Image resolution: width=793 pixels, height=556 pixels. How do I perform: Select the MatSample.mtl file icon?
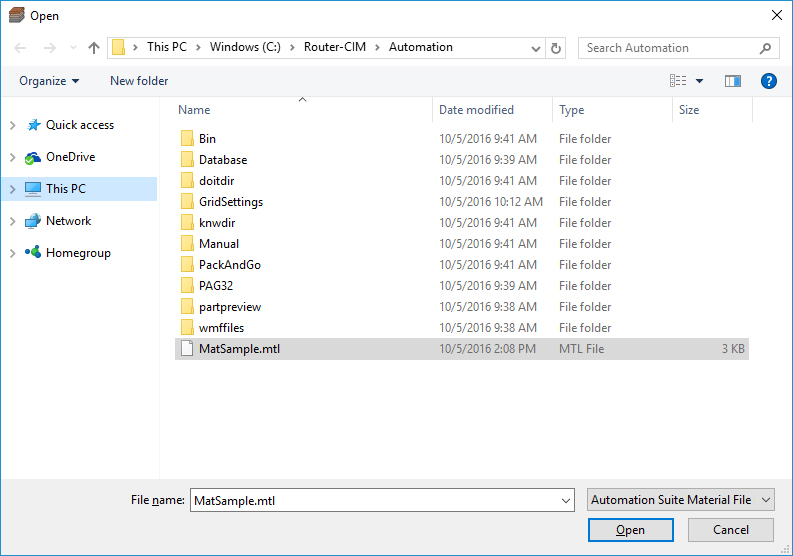(x=187, y=349)
